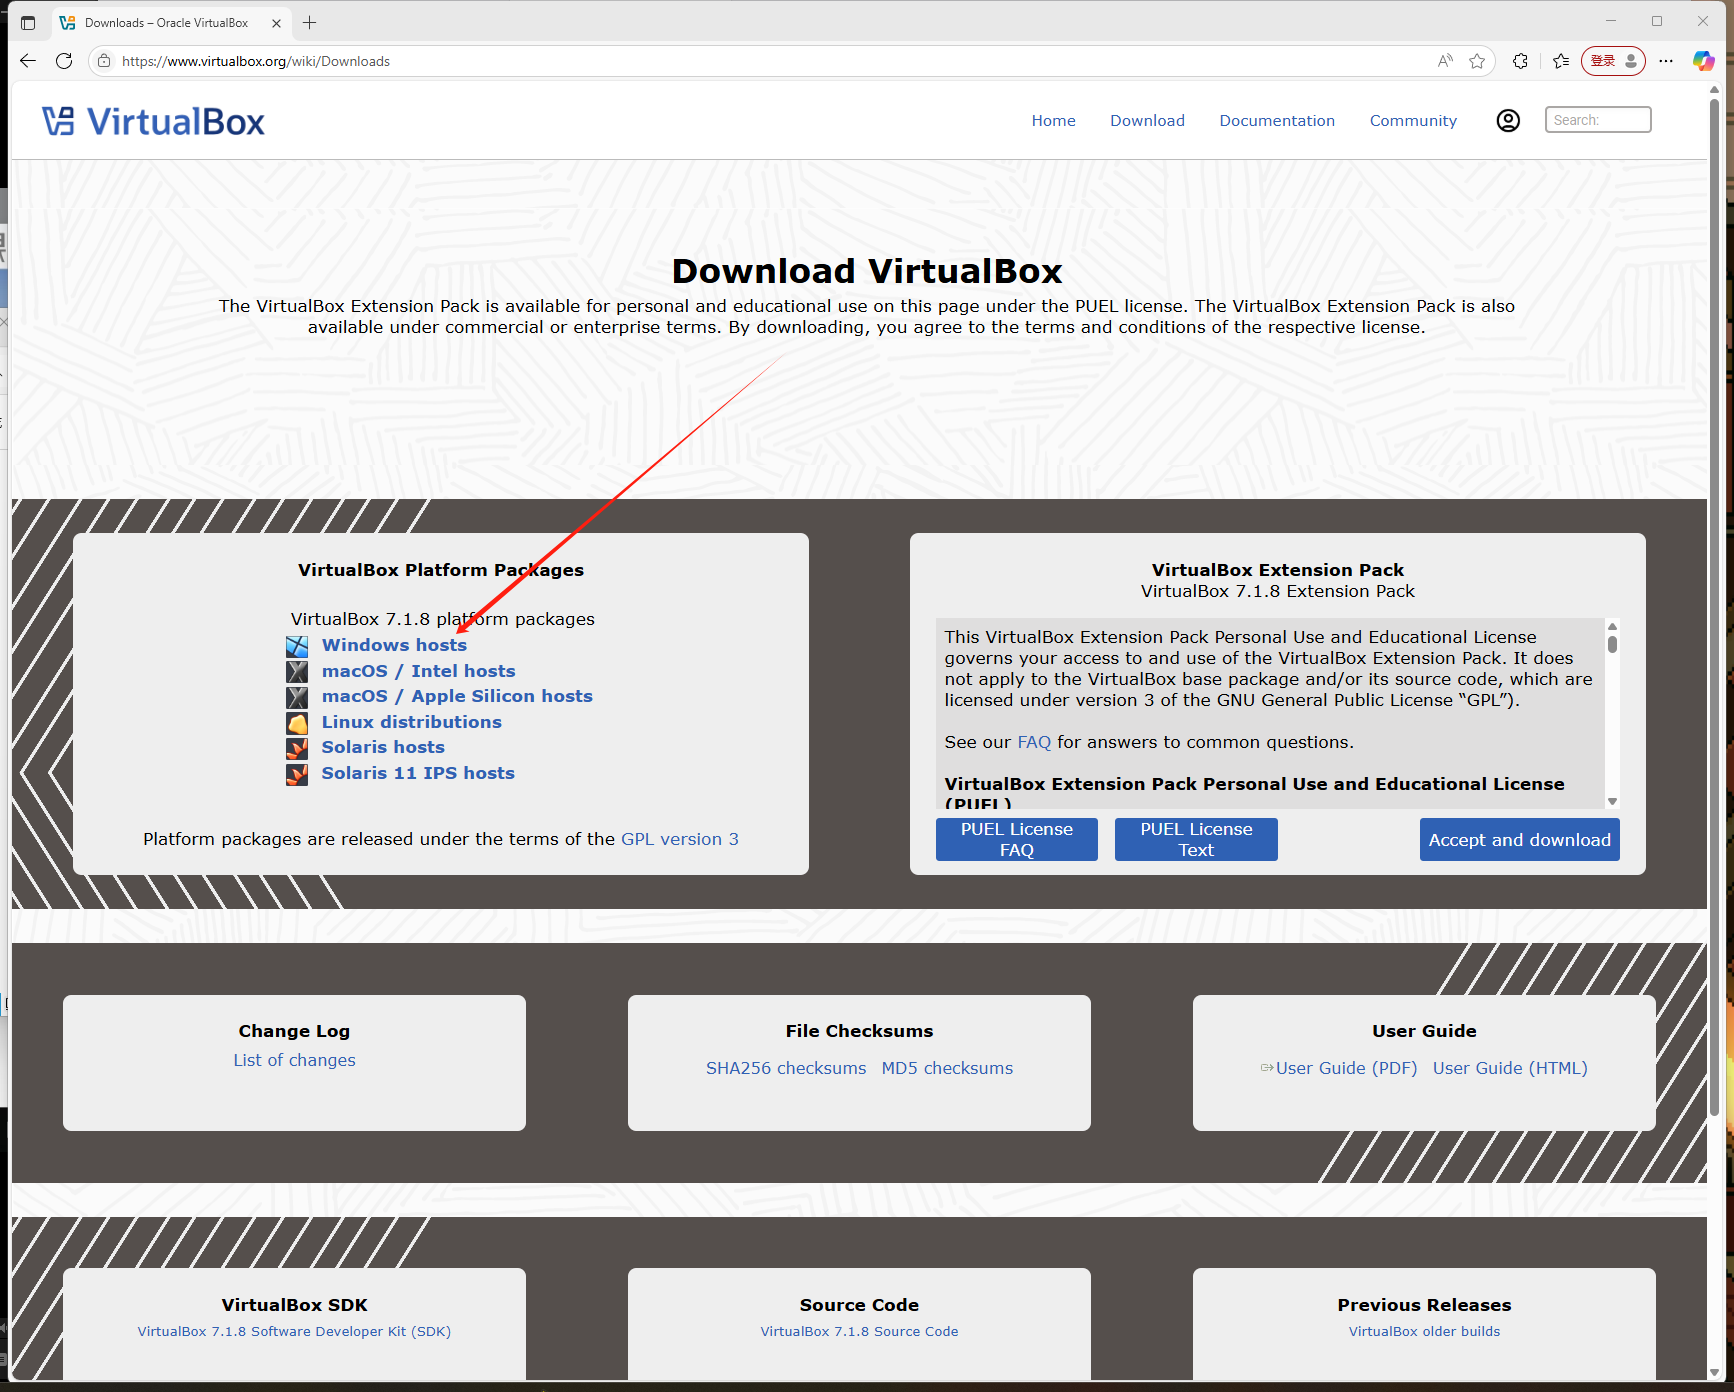Viewport: 1734px width, 1392px height.
Task: Open tab actions menu icon
Action: point(28,22)
